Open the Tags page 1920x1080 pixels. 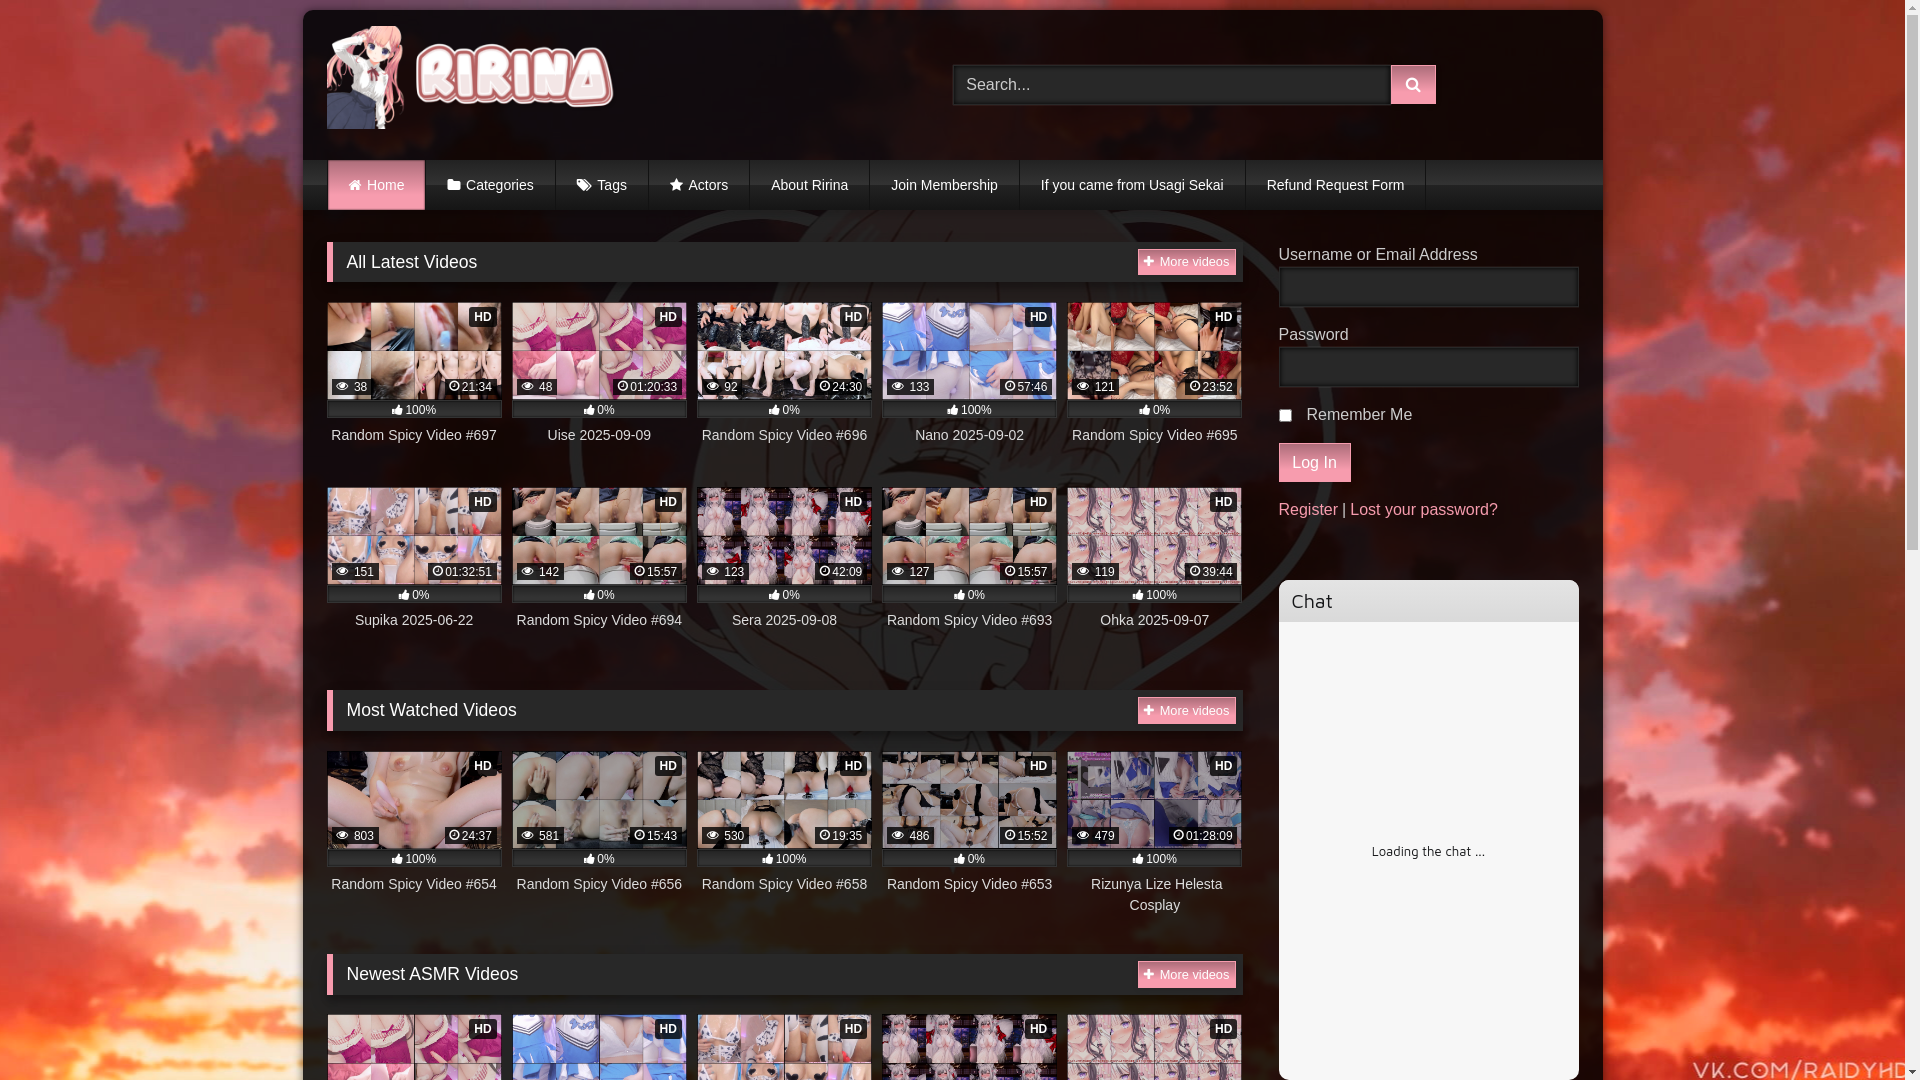coord(602,185)
